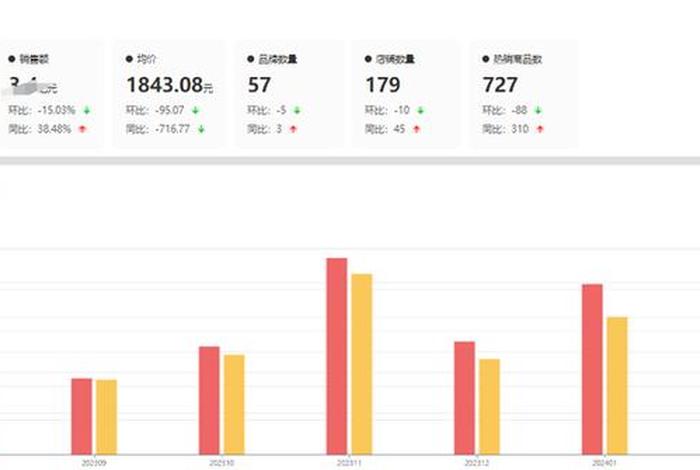This screenshot has height=470, width=700.
Task: Click the store count value 179
Action: tap(383, 85)
